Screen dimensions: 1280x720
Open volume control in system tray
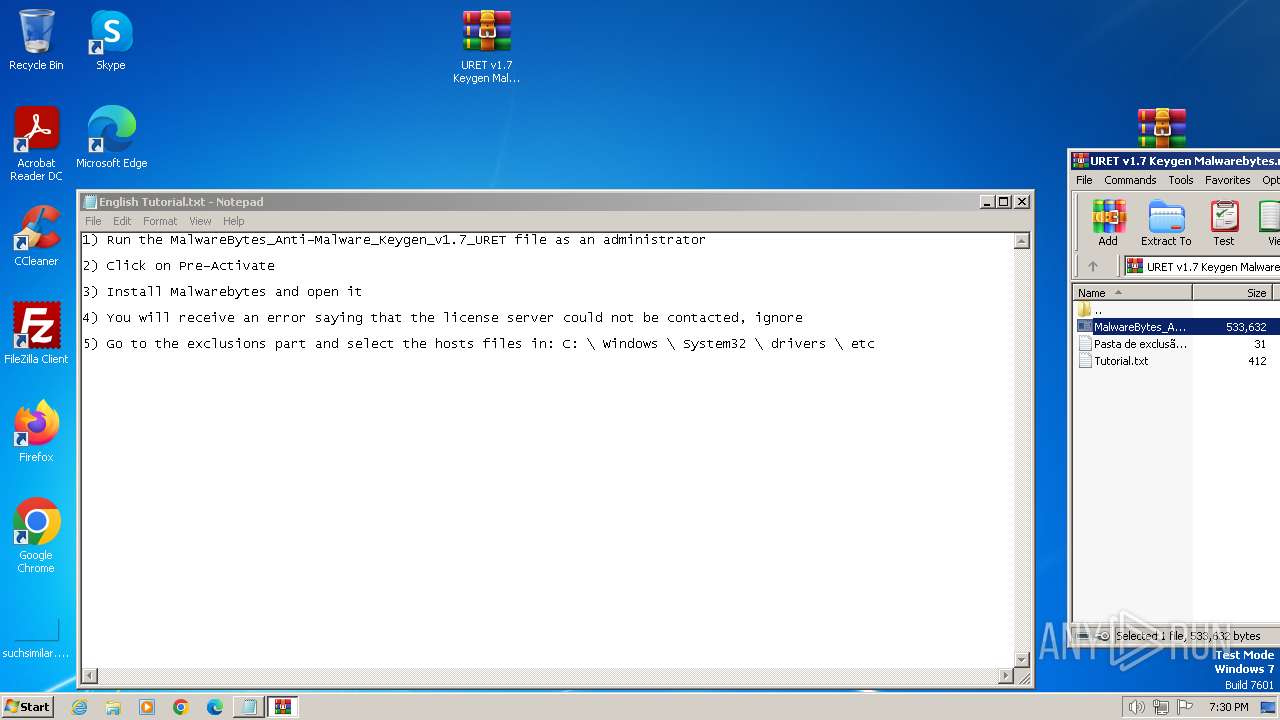pos(1136,707)
